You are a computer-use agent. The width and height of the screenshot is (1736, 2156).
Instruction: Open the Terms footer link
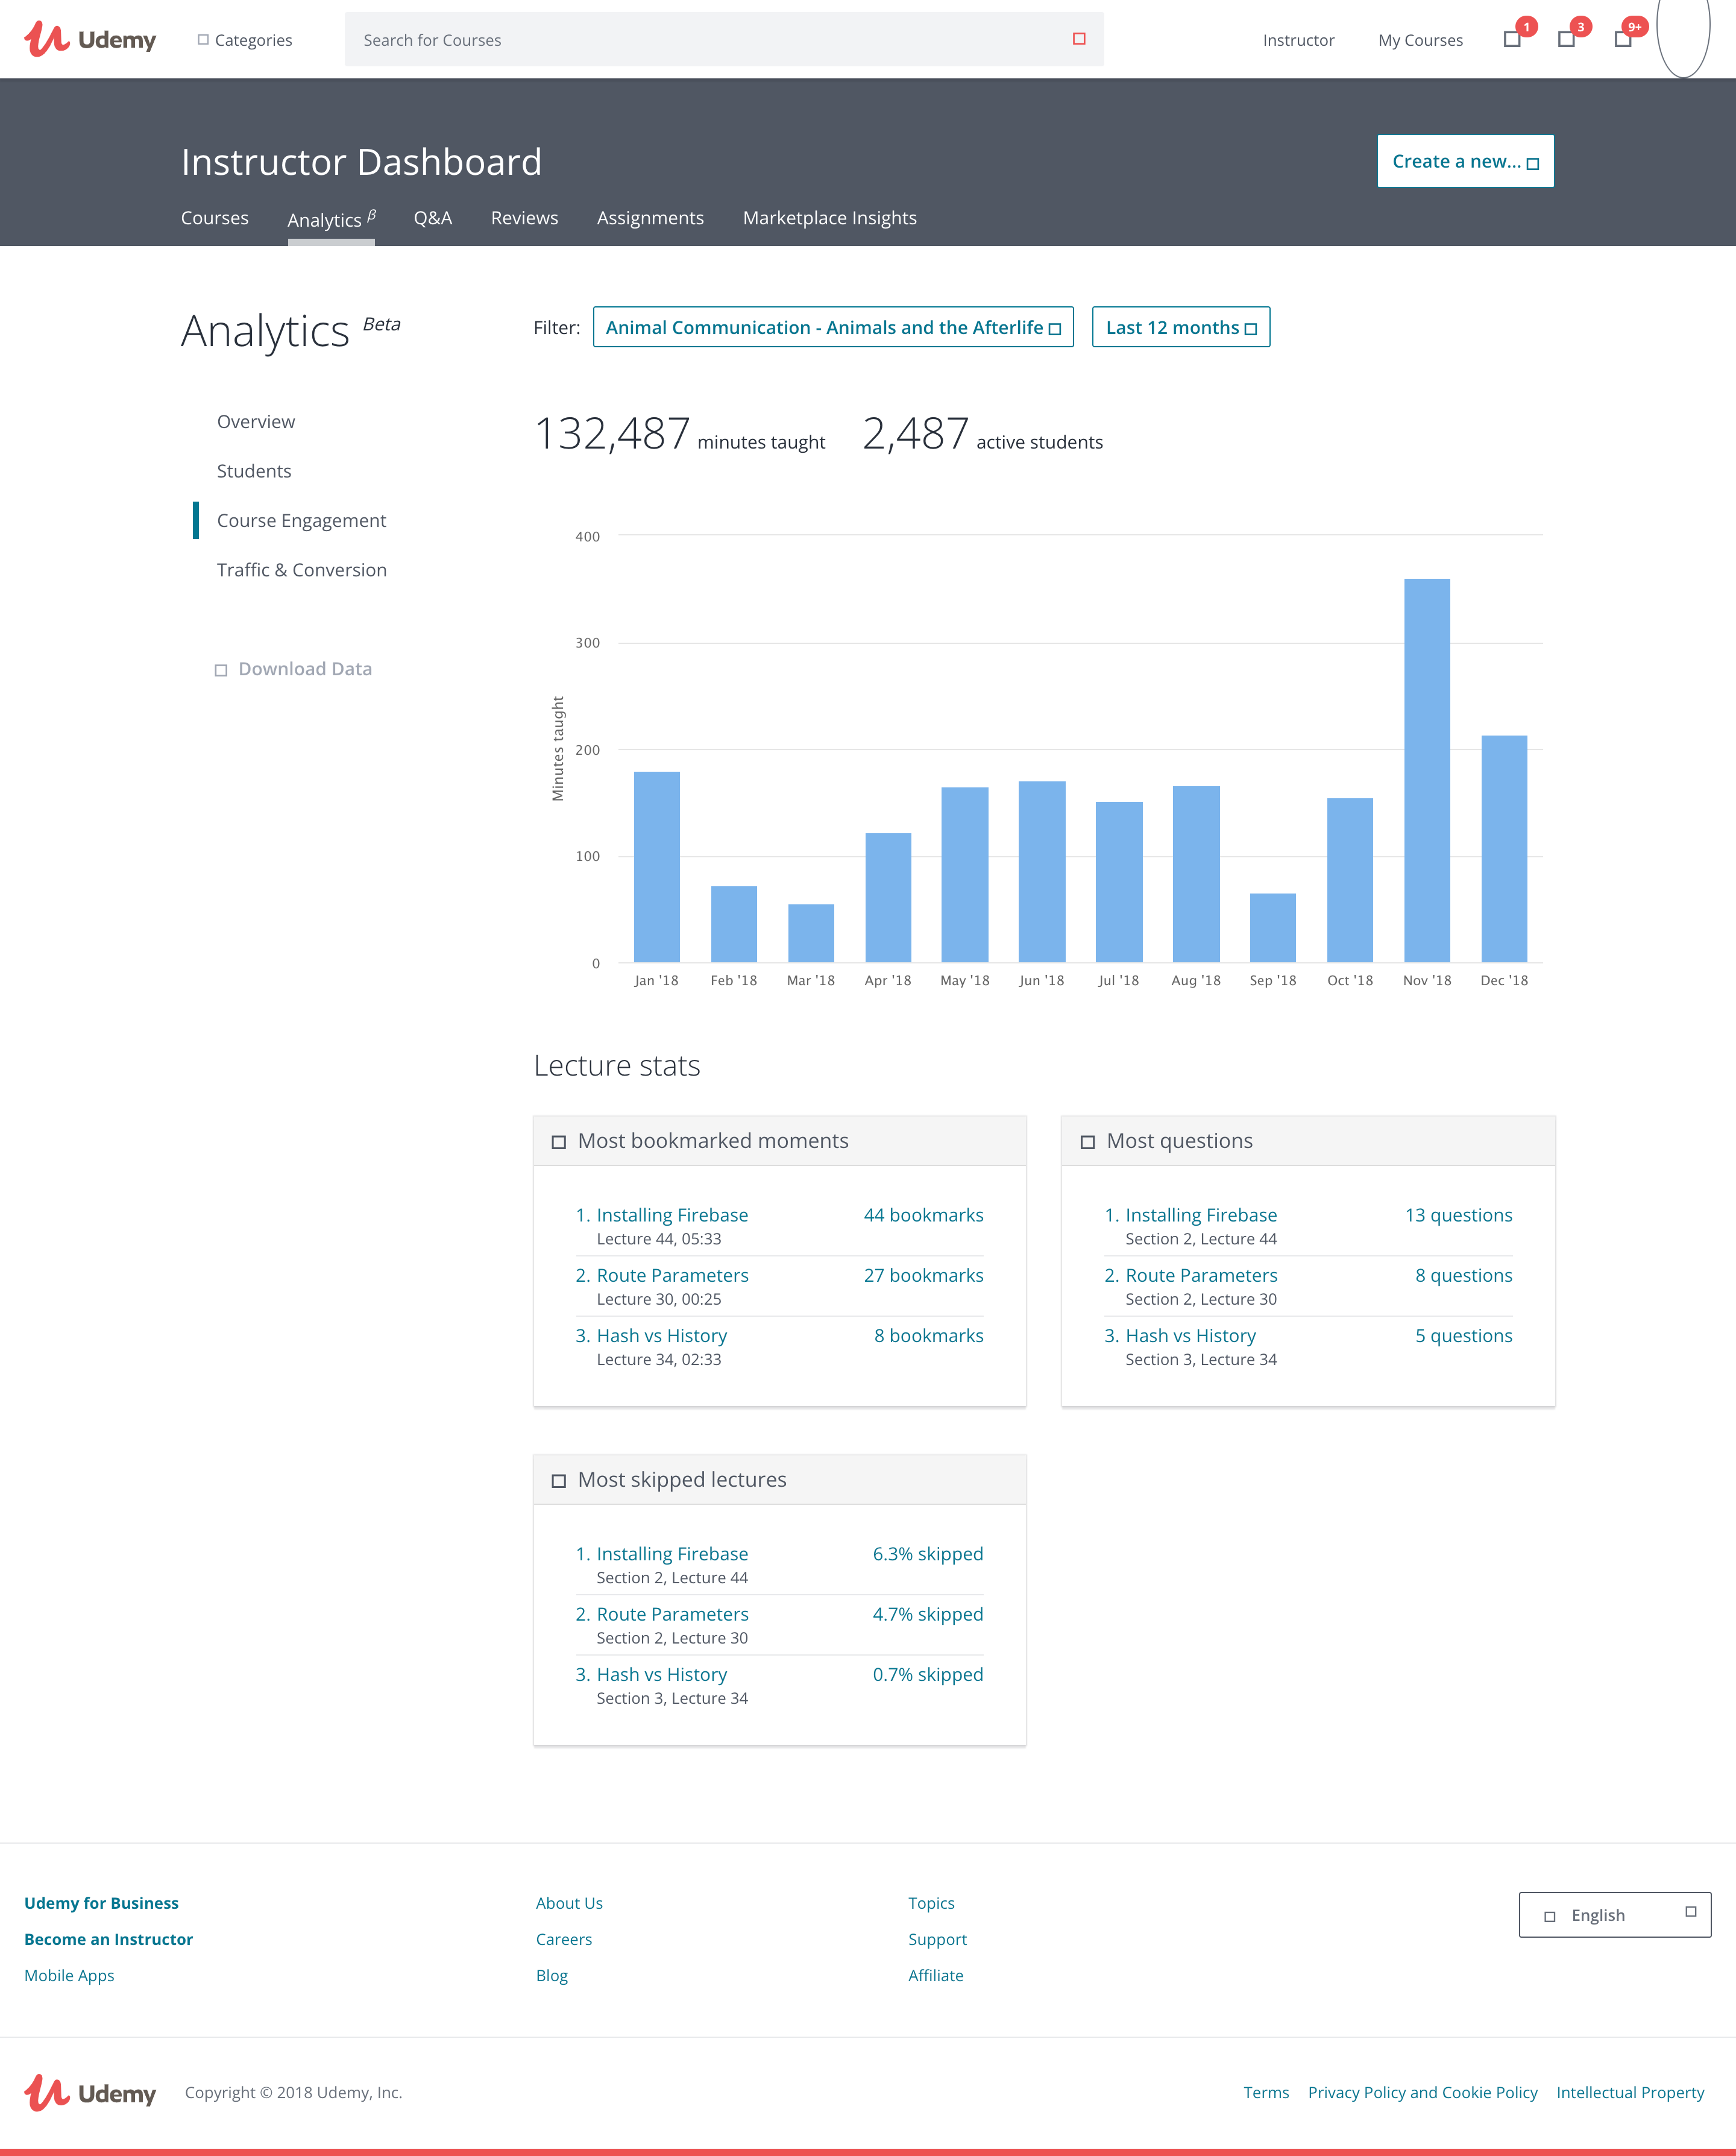(1266, 2092)
